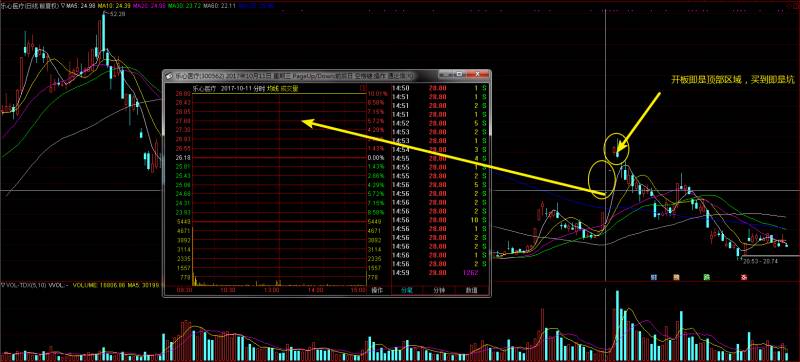800x362 pixels.
Task: Click the green 跌 event marker
Action: [x=707, y=277]
